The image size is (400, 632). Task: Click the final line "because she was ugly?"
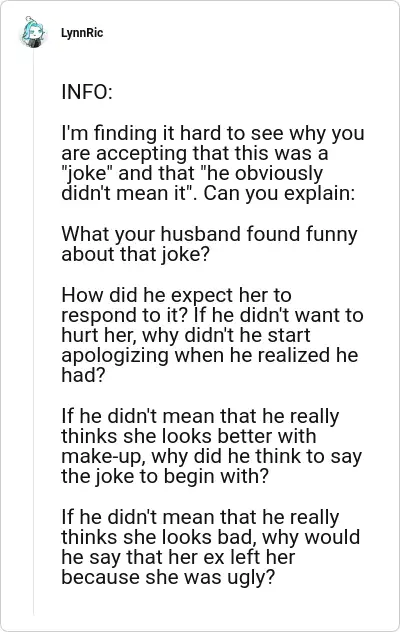point(168,578)
